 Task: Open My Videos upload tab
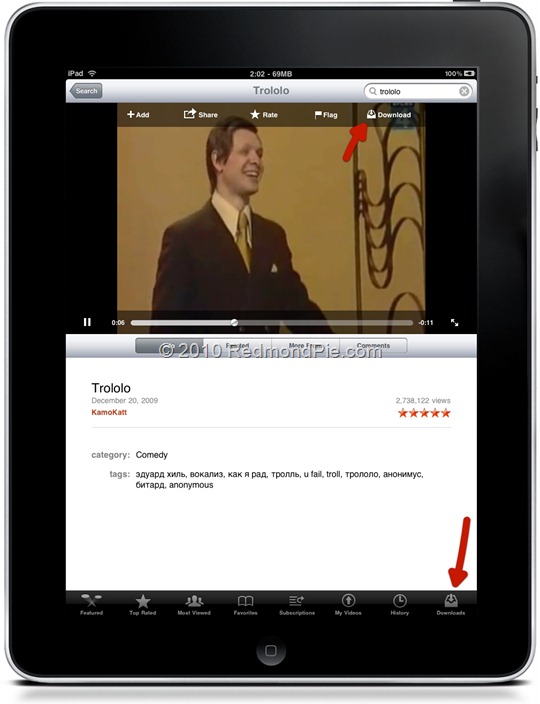(348, 604)
